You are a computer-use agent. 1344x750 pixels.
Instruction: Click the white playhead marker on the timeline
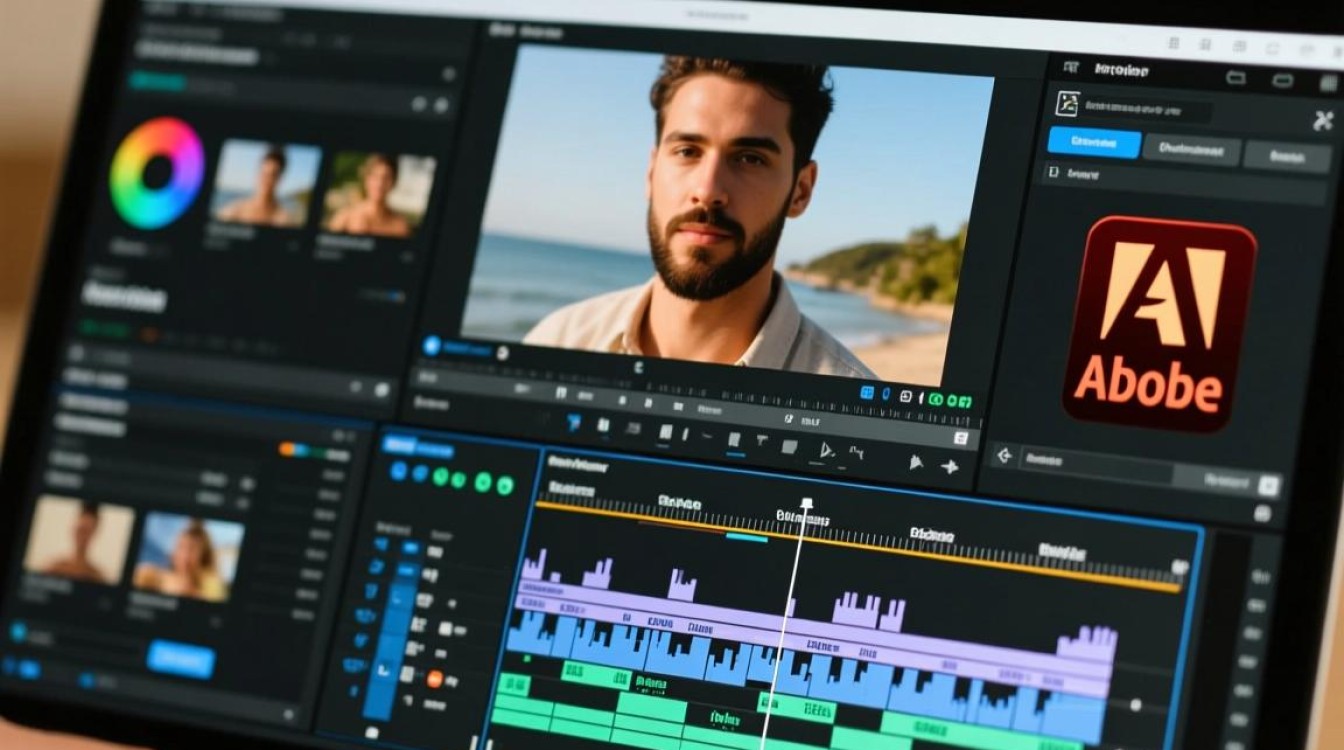(x=806, y=503)
